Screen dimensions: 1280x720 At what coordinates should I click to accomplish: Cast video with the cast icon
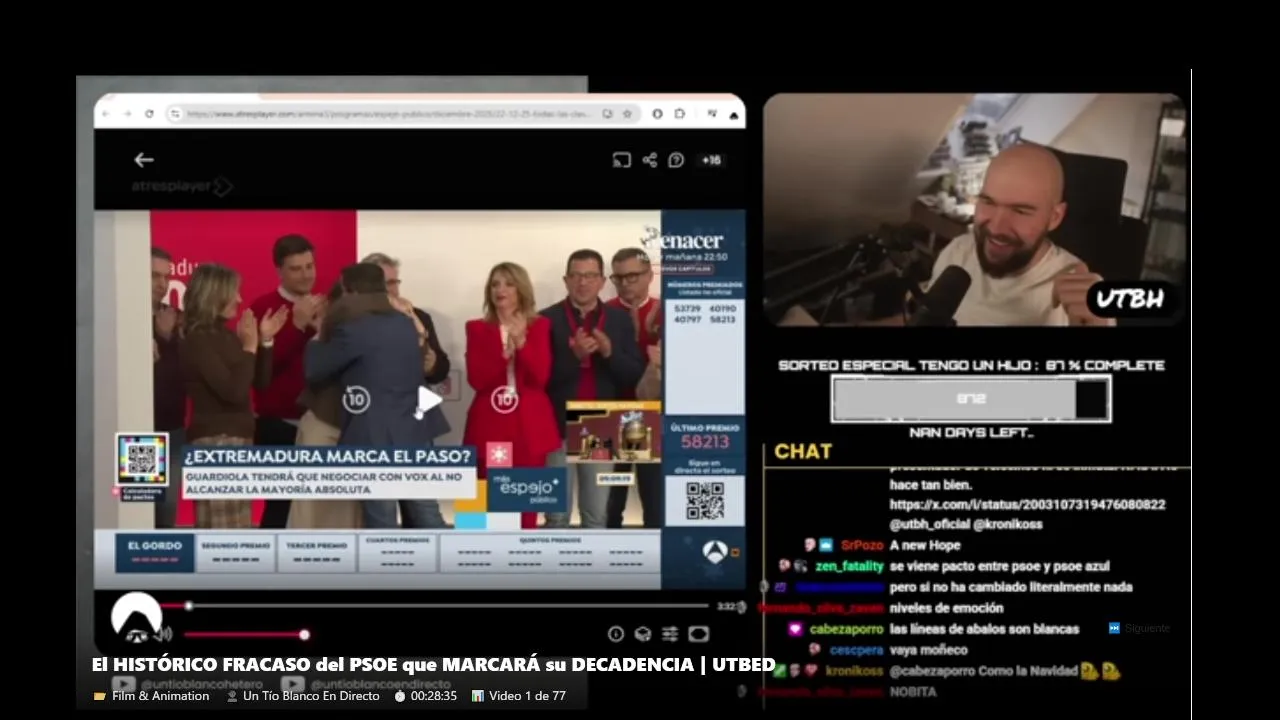[621, 160]
